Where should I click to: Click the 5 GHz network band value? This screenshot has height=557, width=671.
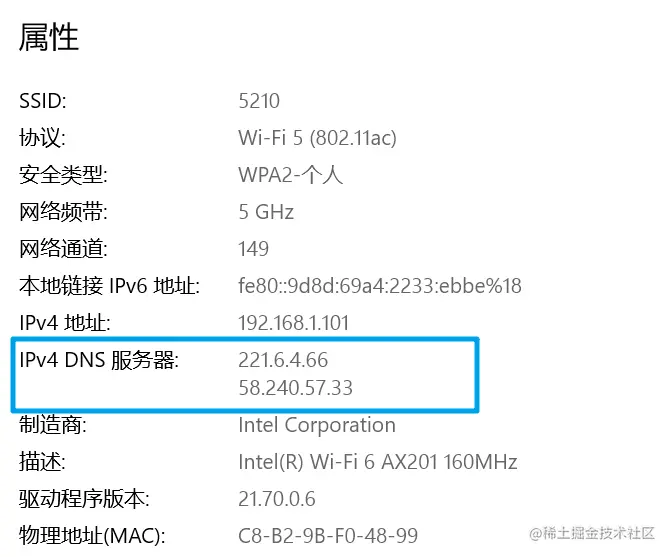266,212
